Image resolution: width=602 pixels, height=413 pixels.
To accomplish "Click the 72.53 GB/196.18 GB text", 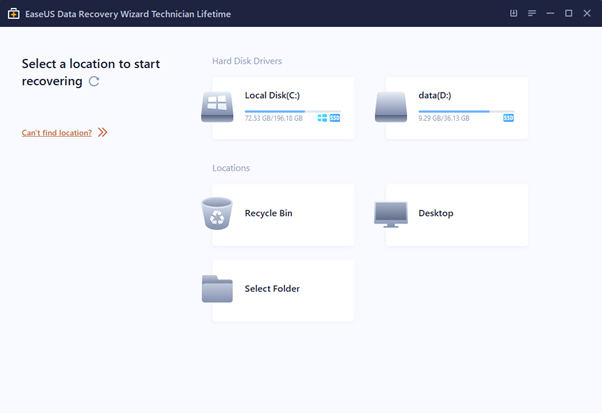I will (x=274, y=118).
